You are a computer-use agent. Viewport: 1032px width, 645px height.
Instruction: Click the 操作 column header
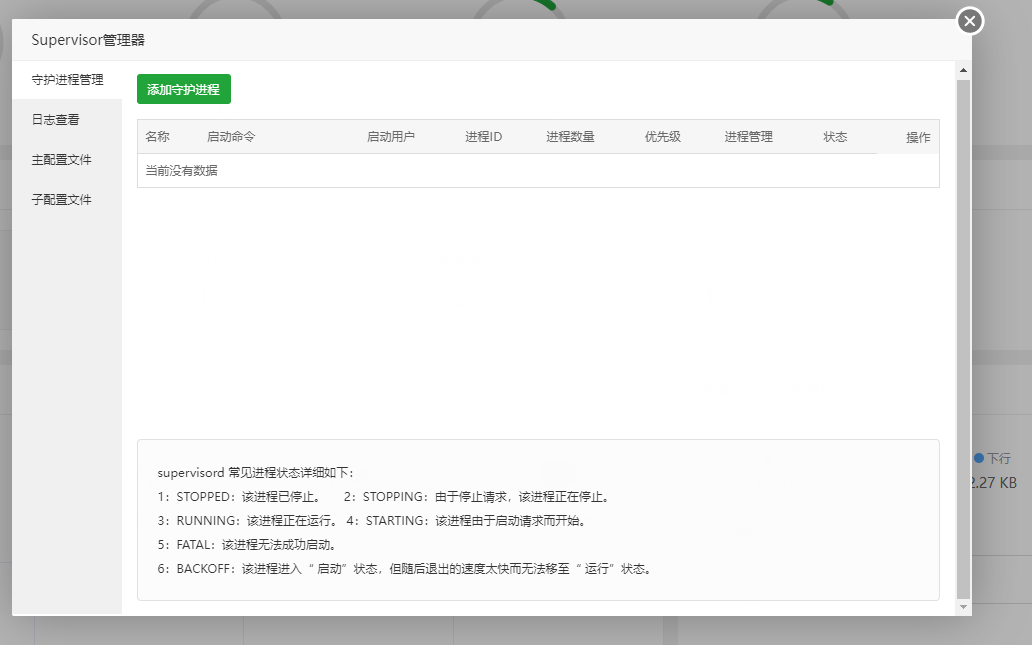pyautogui.click(x=918, y=138)
